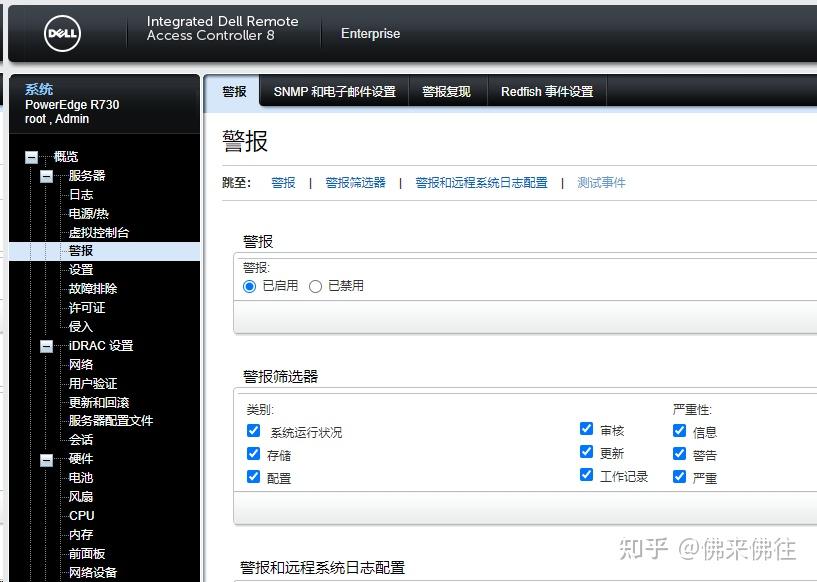Viewport: 817px width, 582px height.
Task: Uncheck the 配置 category checkbox
Action: [x=254, y=476]
